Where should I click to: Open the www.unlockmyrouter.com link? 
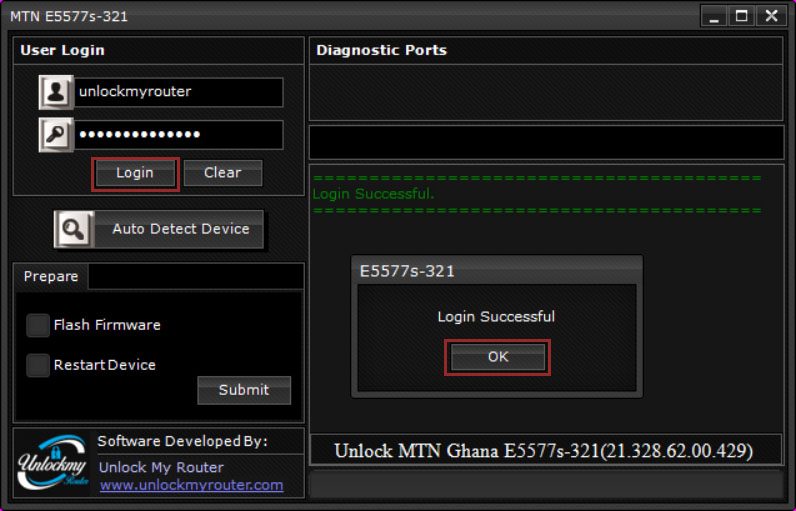(x=191, y=485)
